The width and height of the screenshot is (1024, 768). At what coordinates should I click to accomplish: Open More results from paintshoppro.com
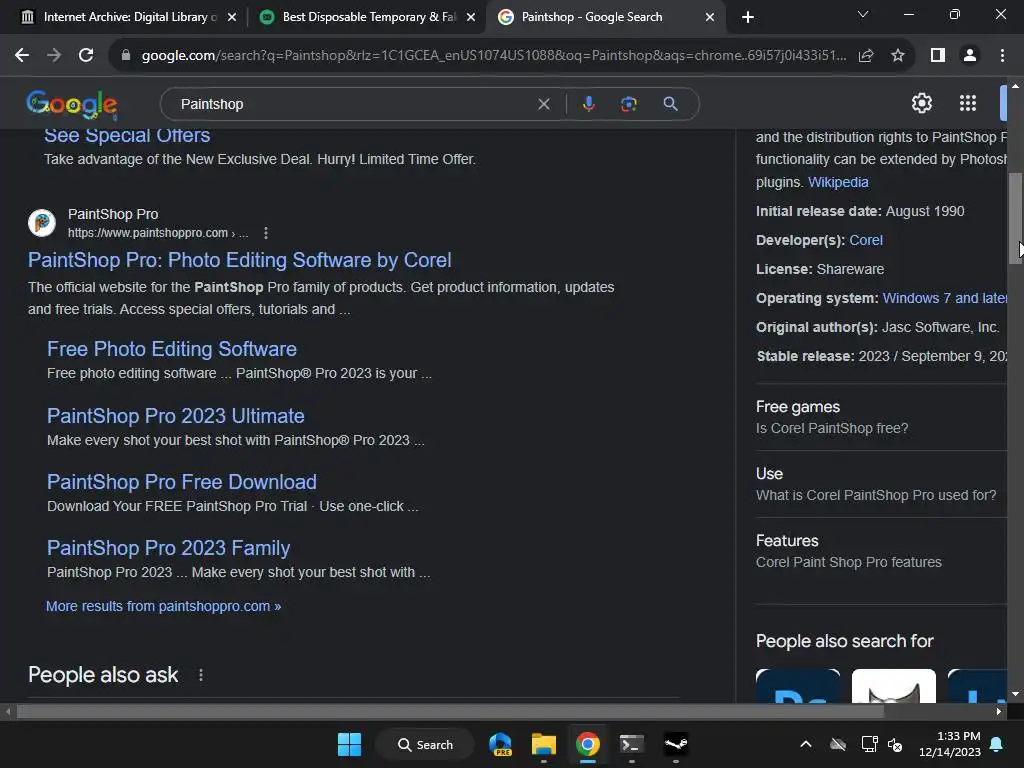[163, 606]
